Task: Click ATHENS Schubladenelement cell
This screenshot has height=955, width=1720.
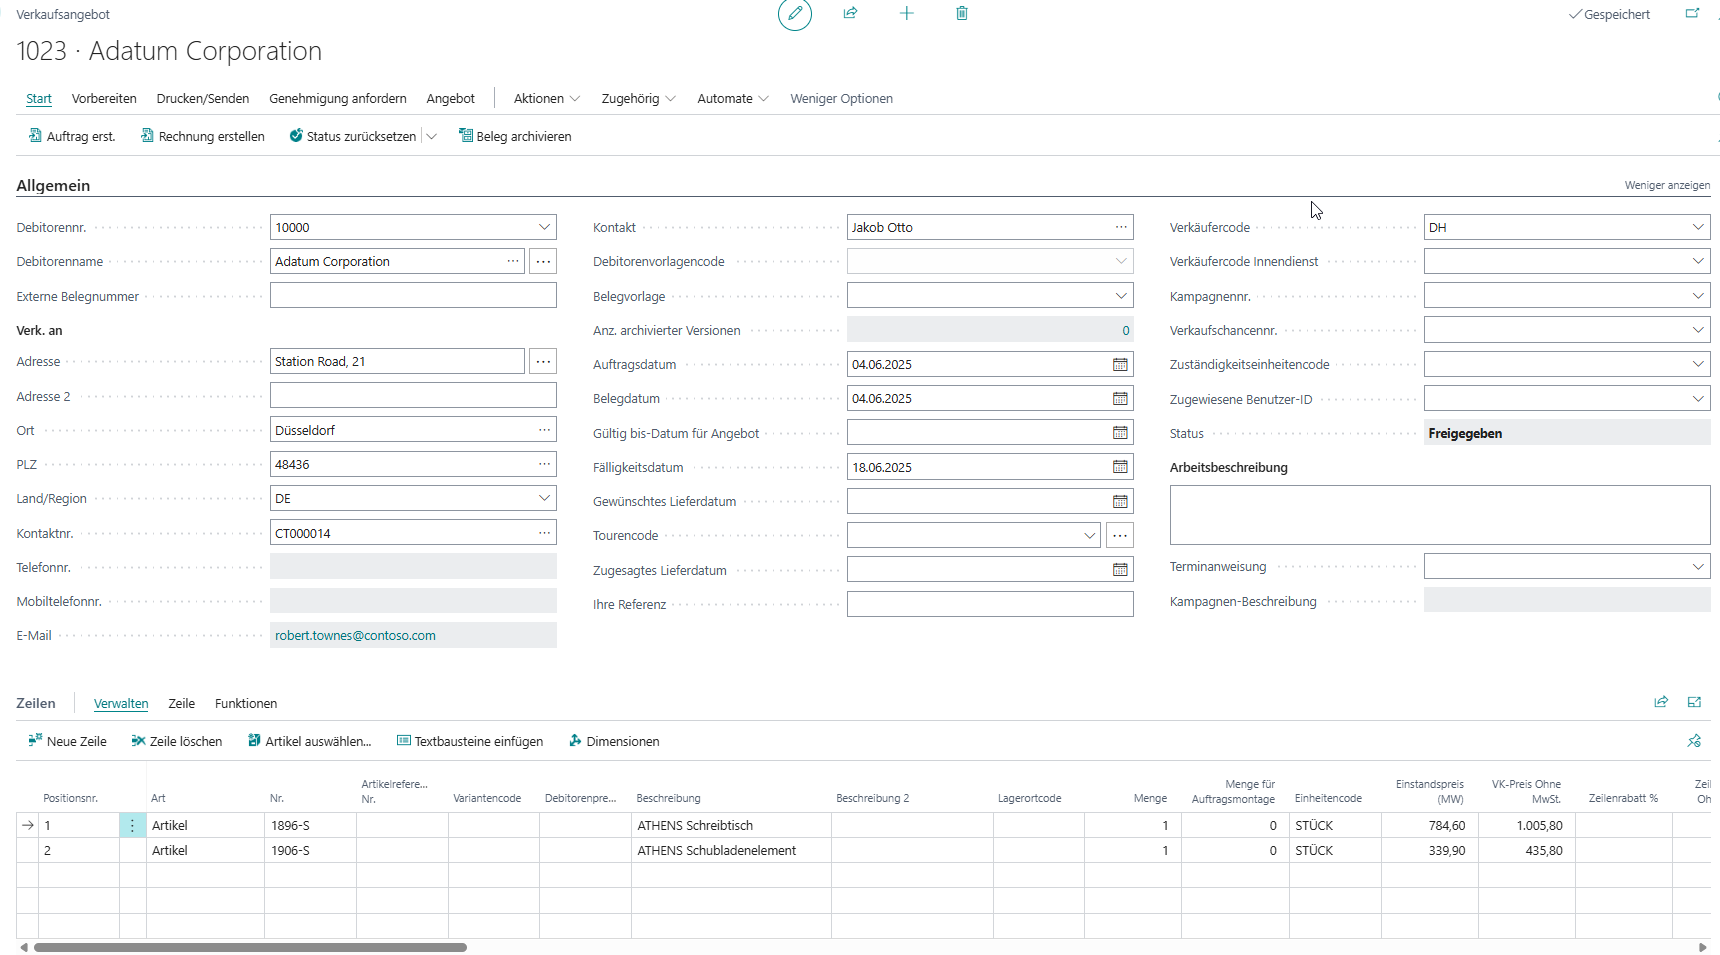Action: tap(731, 851)
